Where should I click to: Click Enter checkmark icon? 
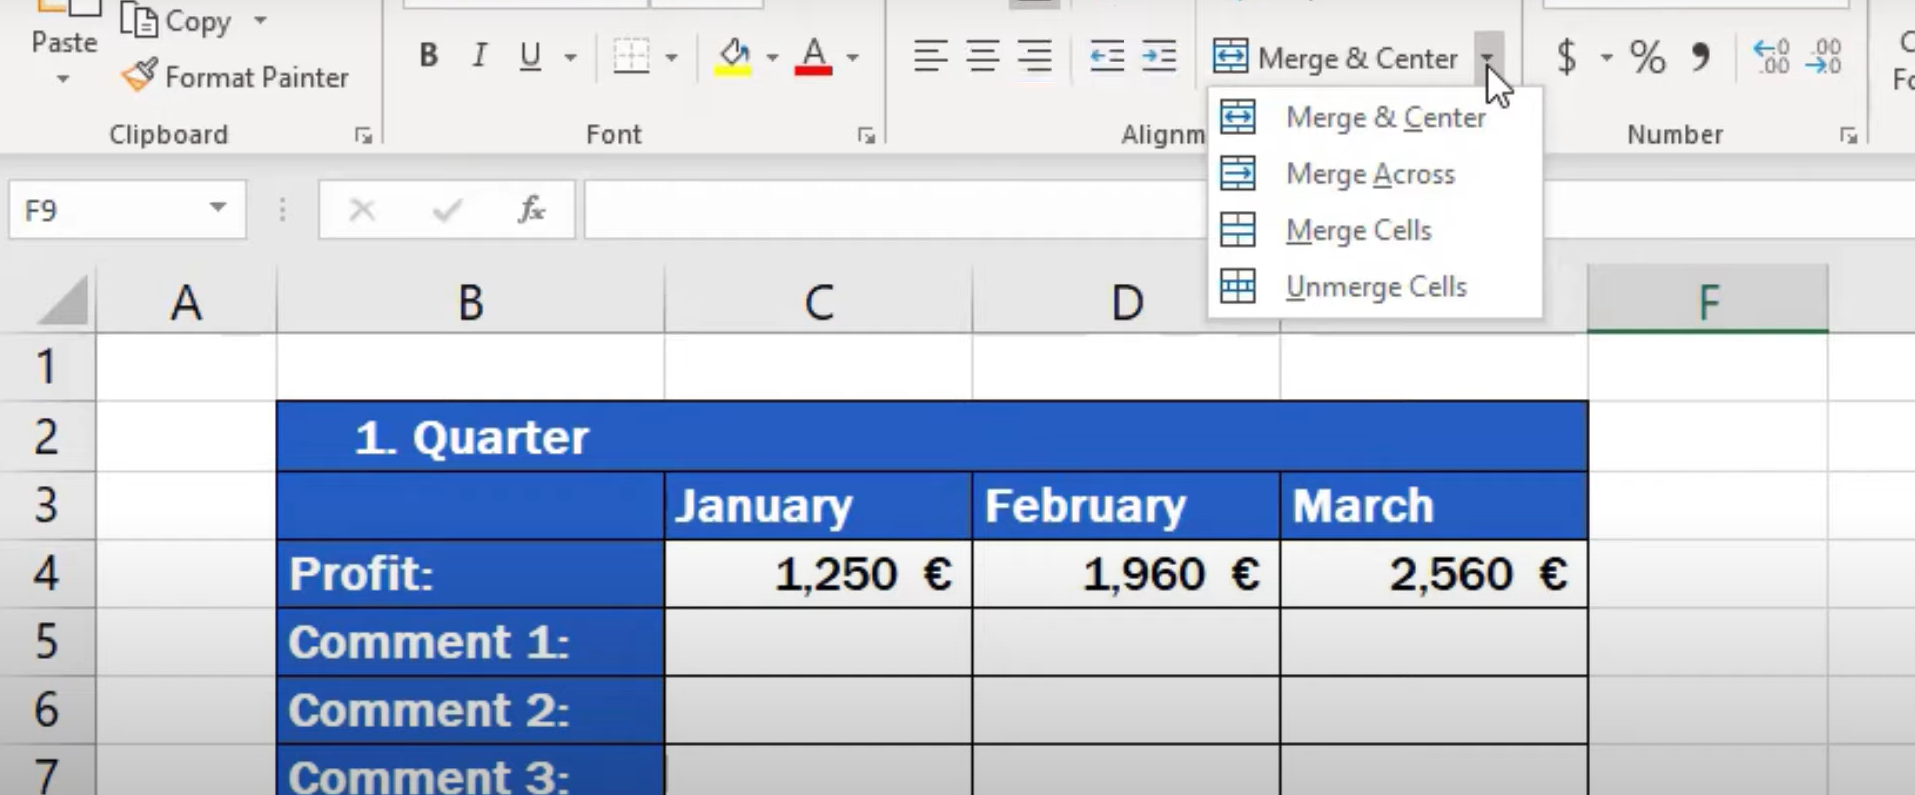point(447,210)
